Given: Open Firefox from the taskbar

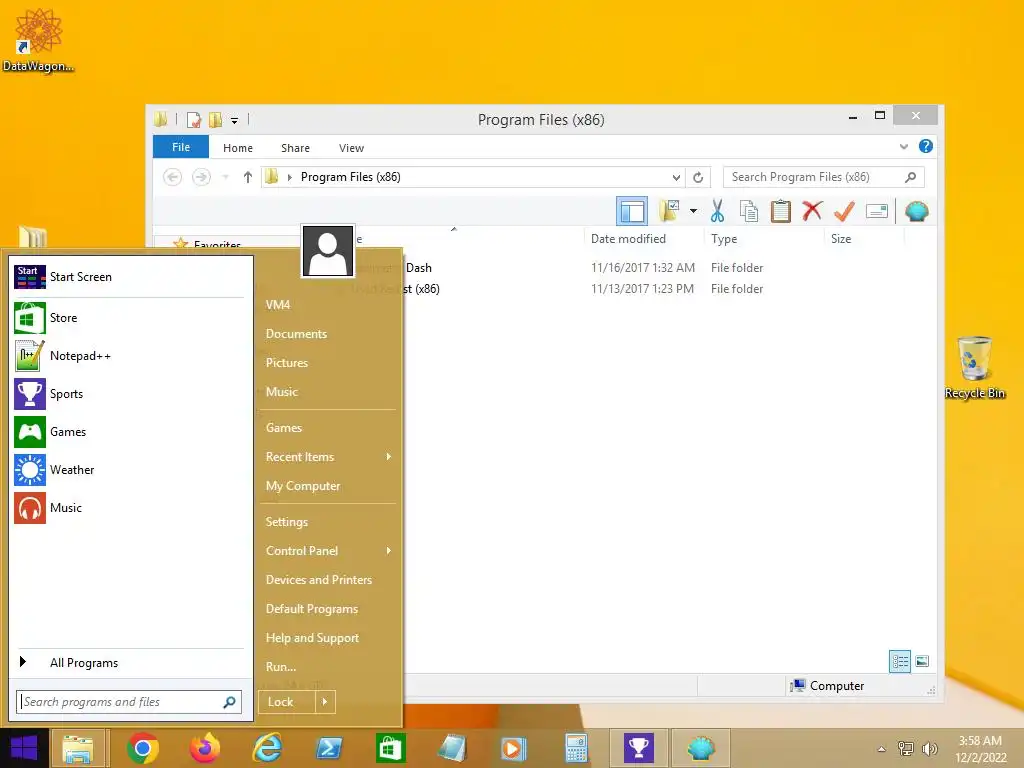Looking at the screenshot, I should (204, 748).
